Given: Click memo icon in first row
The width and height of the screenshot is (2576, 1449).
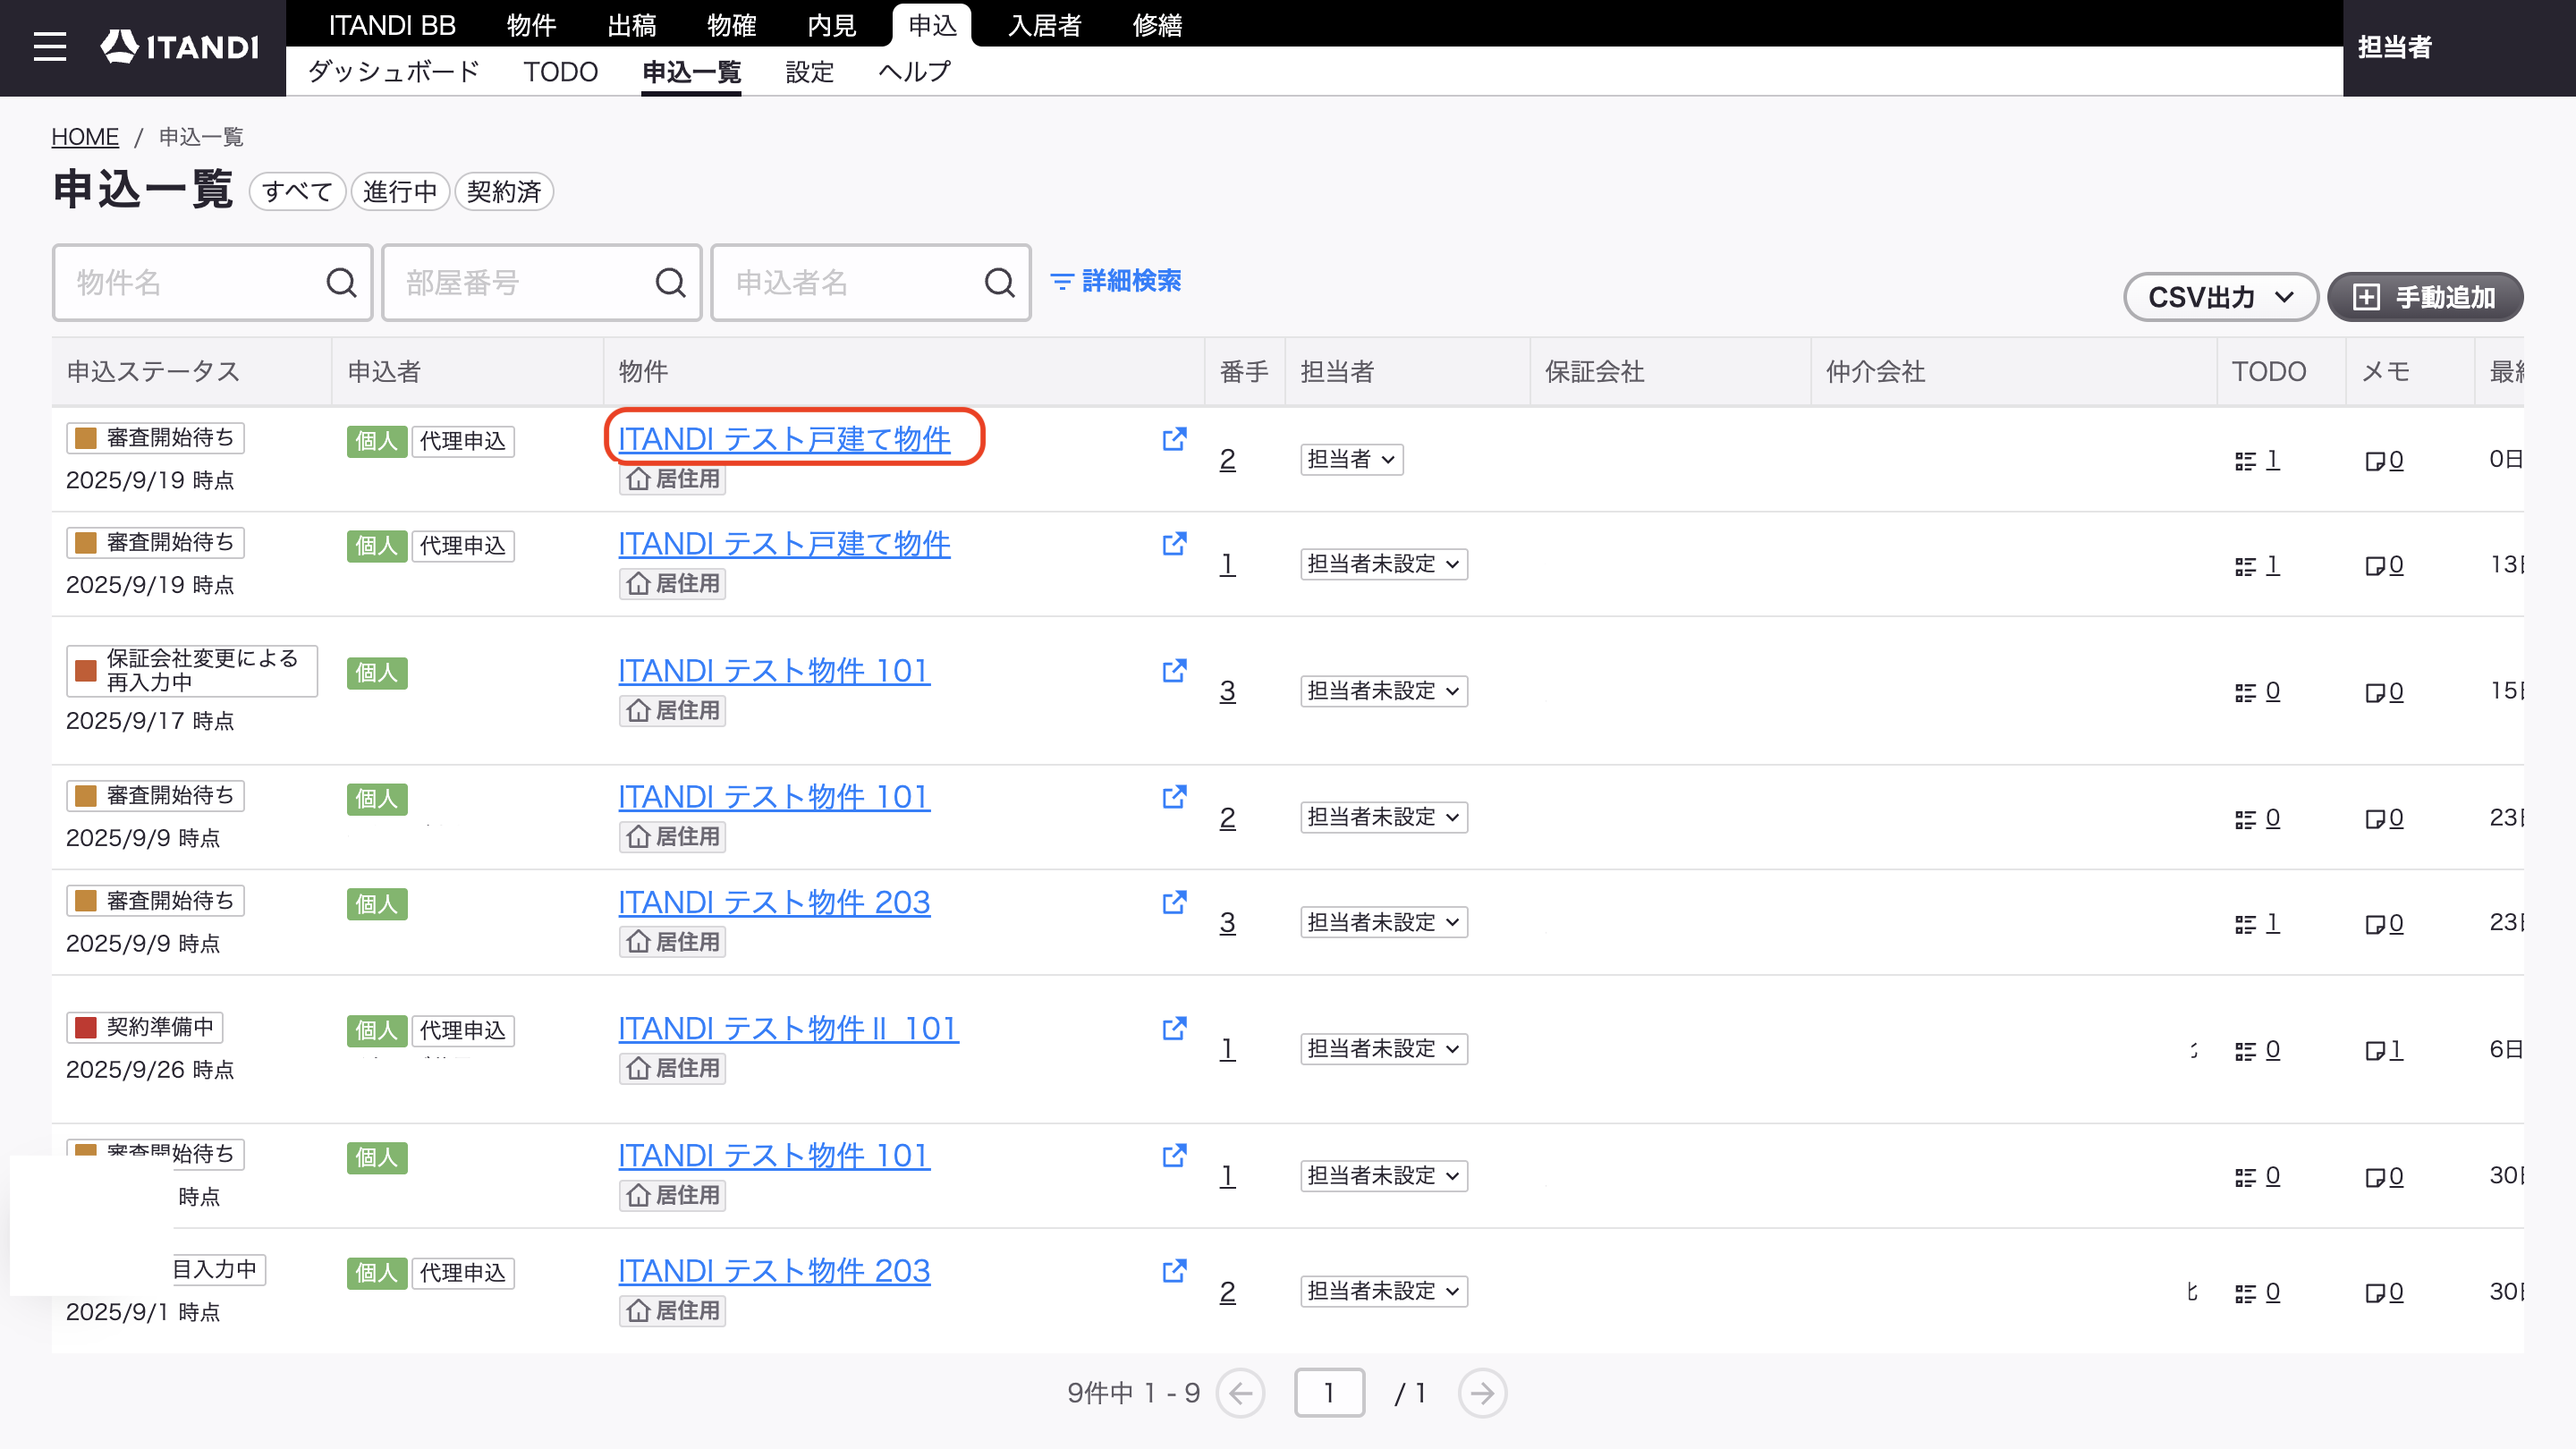Looking at the screenshot, I should [x=2374, y=461].
